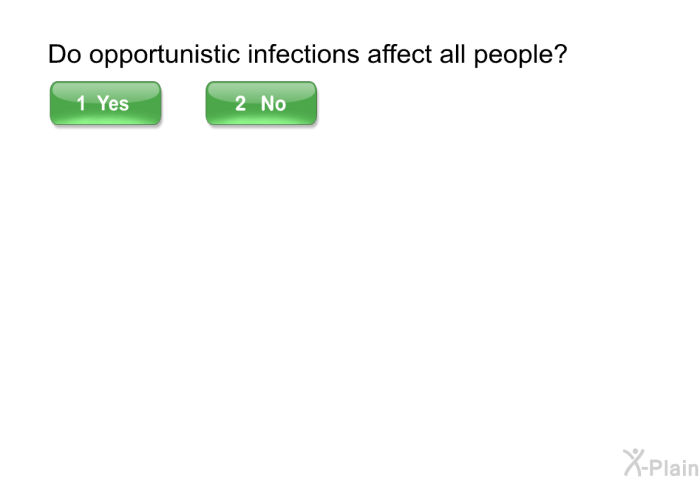
Task: Click the "Plain" text of the X-Plain logo
Action: pyautogui.click(x=675, y=467)
